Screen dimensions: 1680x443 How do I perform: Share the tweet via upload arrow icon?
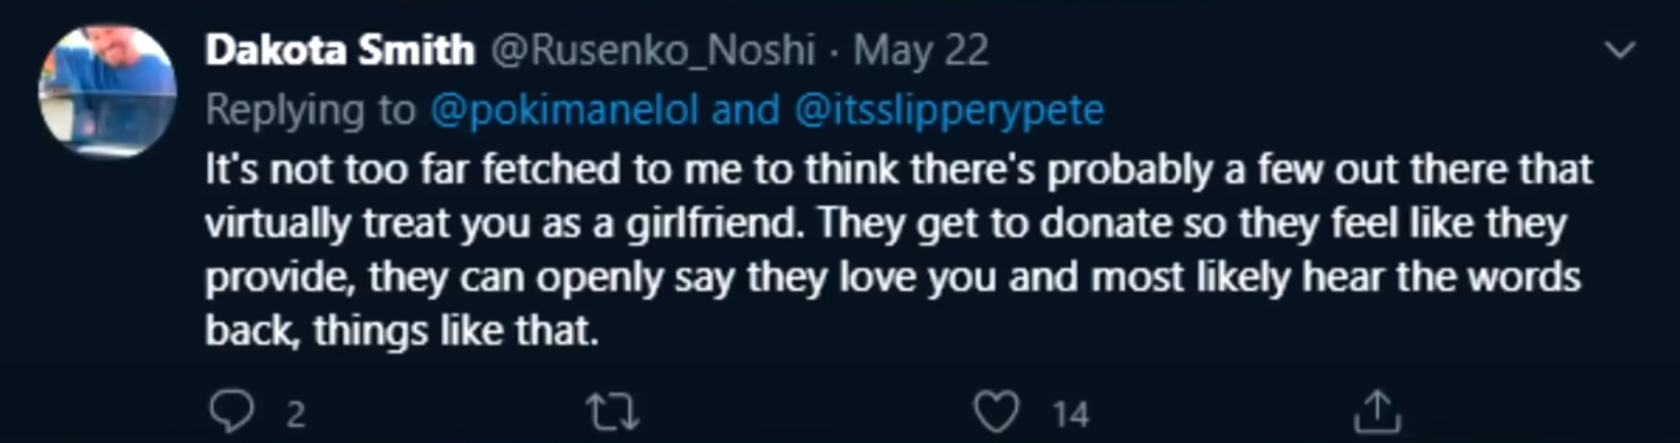click(1377, 411)
